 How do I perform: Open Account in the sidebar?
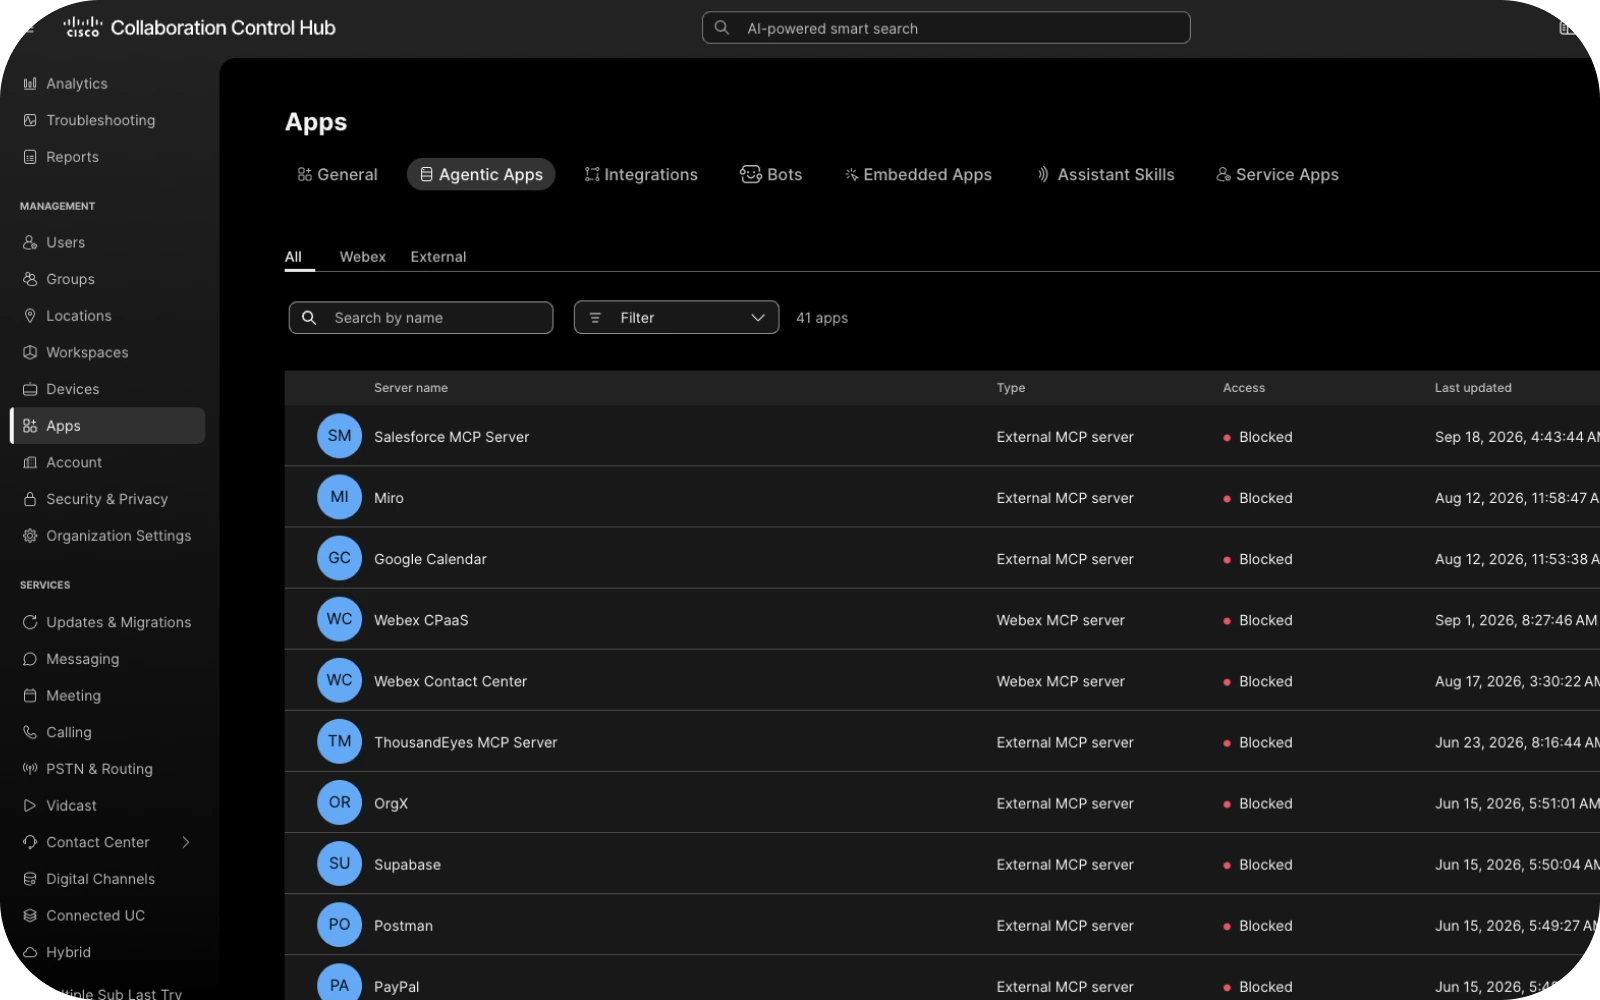coord(64,463)
